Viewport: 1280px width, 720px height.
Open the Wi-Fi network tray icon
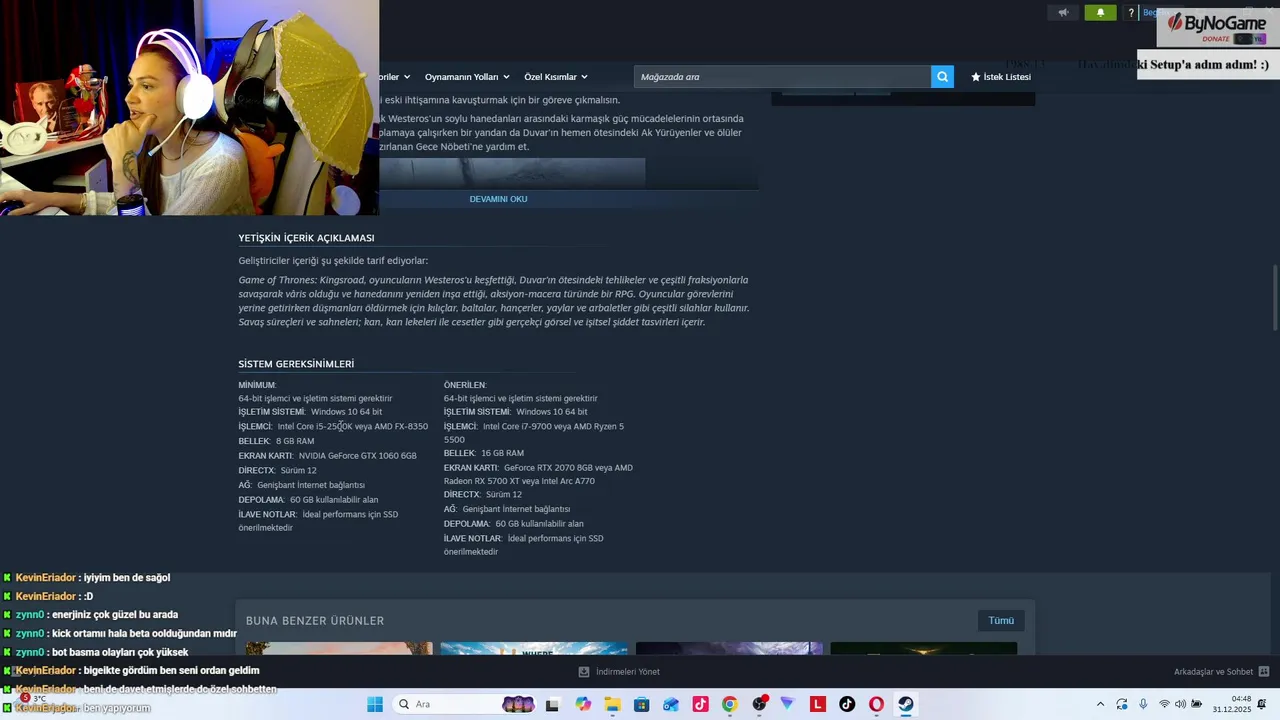point(1164,704)
